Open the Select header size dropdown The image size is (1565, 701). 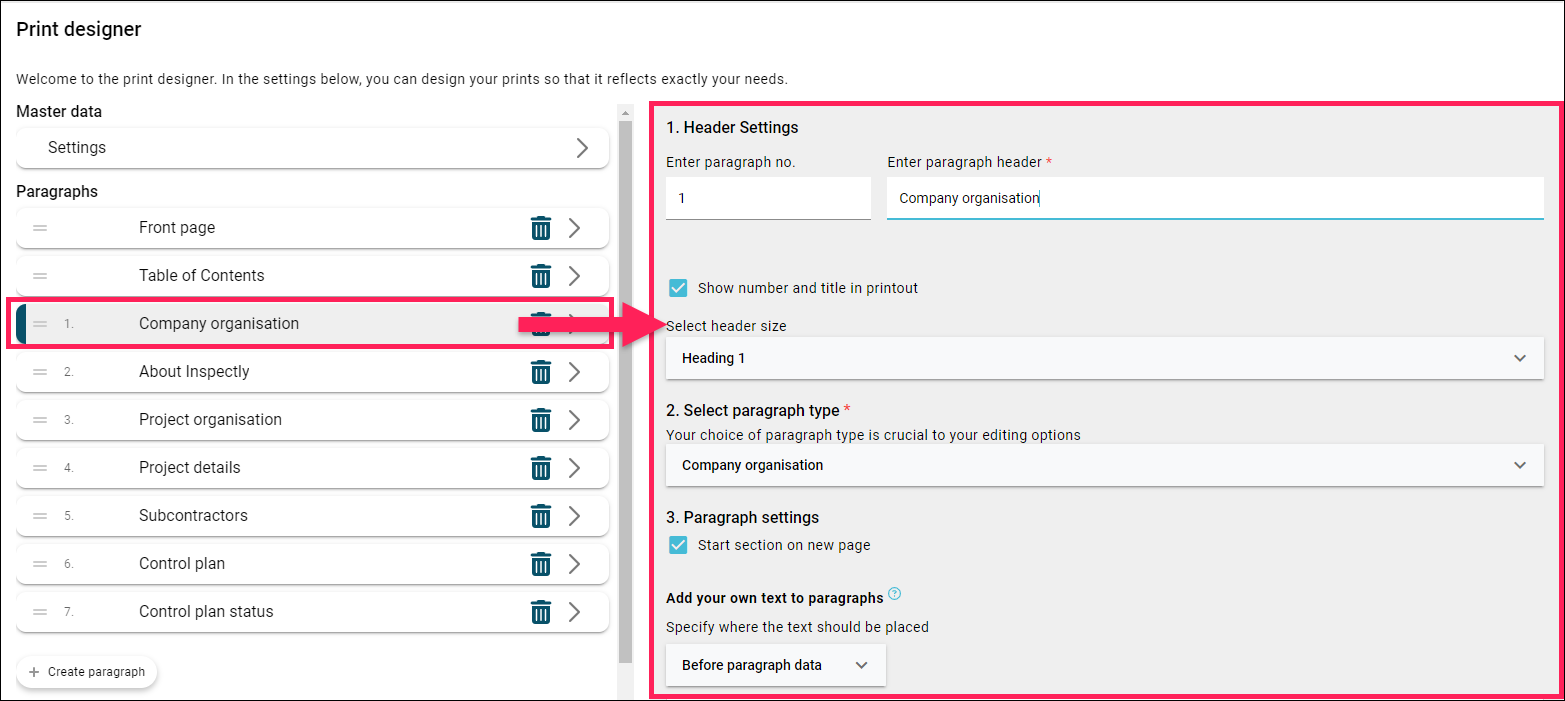[1105, 358]
